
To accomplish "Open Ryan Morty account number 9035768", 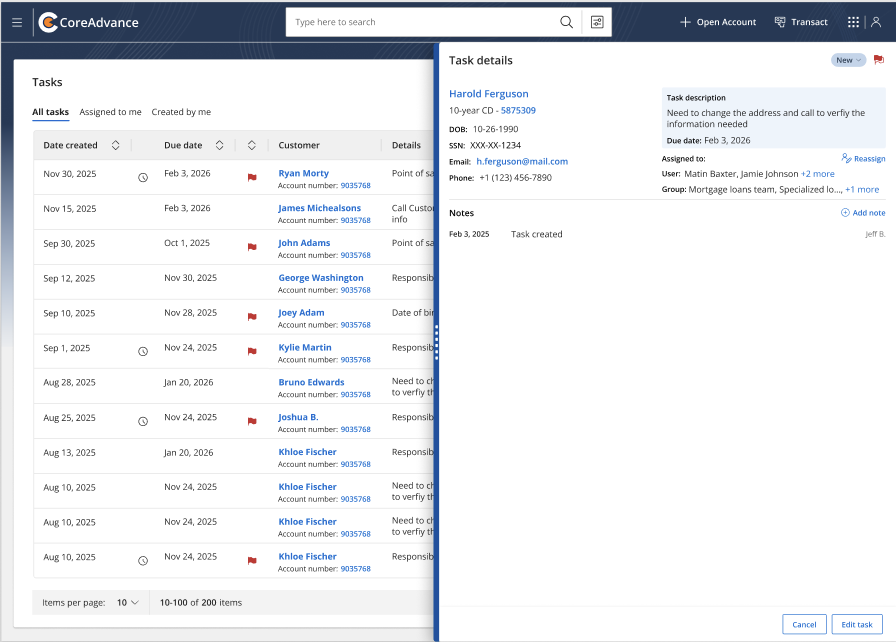I will 355,186.
